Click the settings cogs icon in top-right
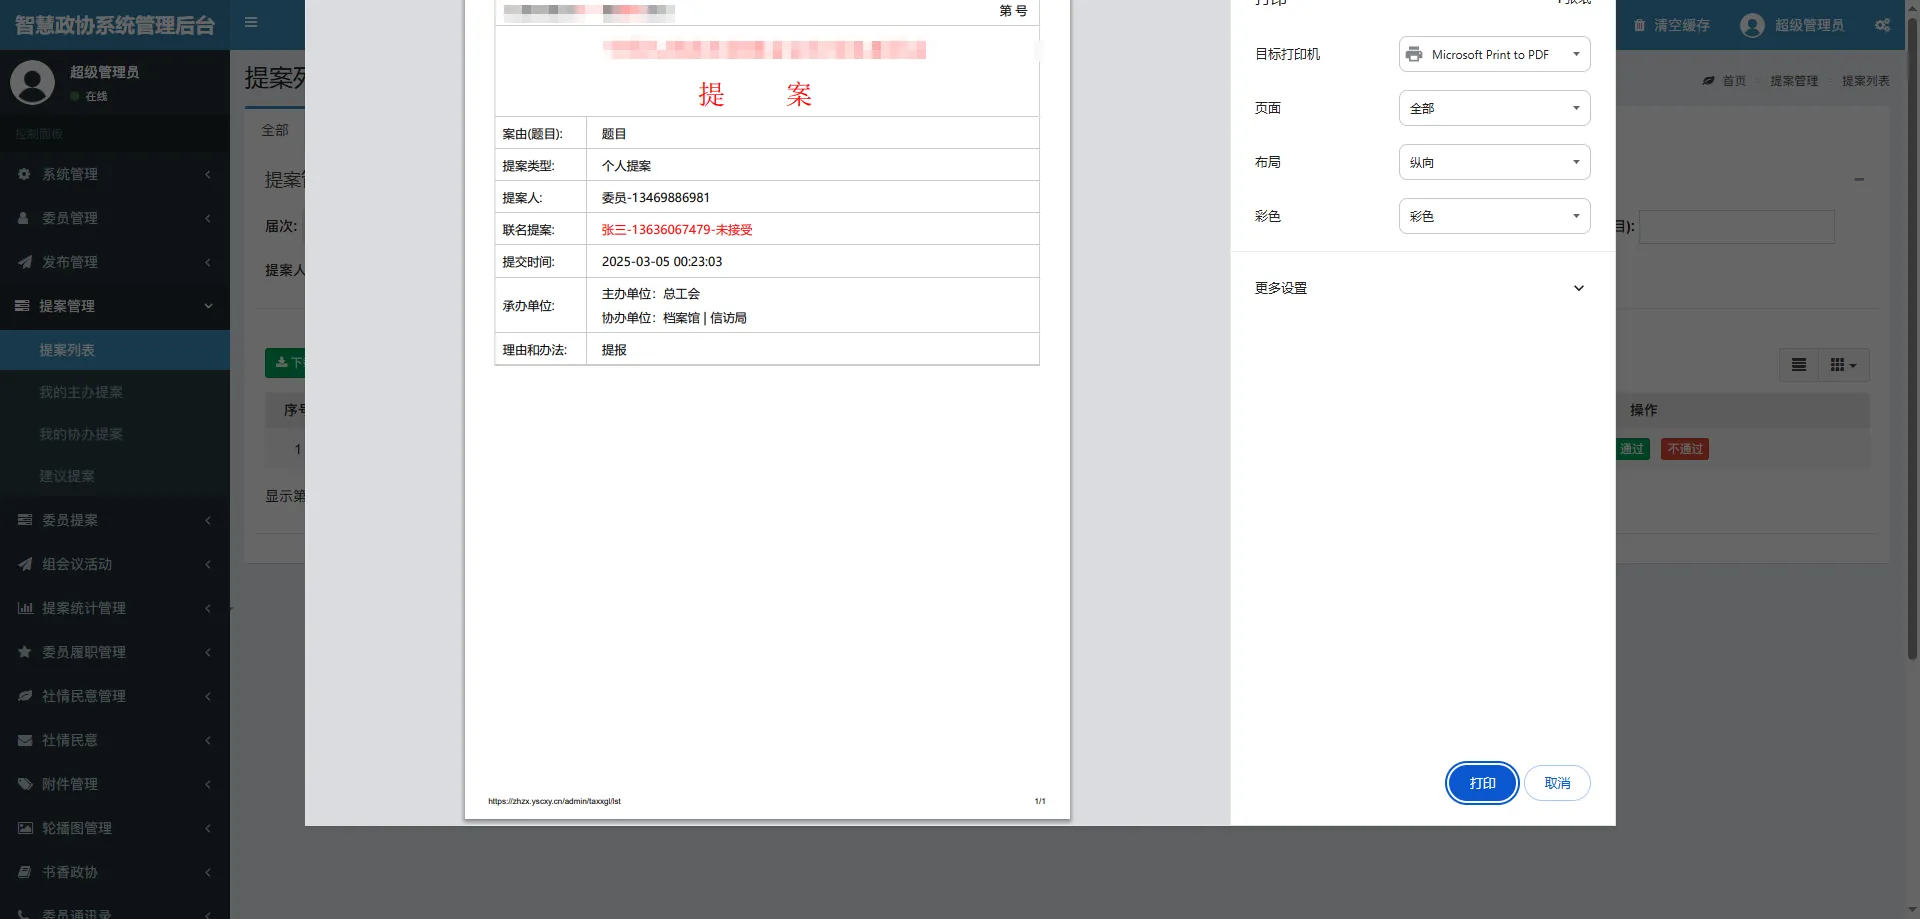1920x919 pixels. coord(1882,25)
